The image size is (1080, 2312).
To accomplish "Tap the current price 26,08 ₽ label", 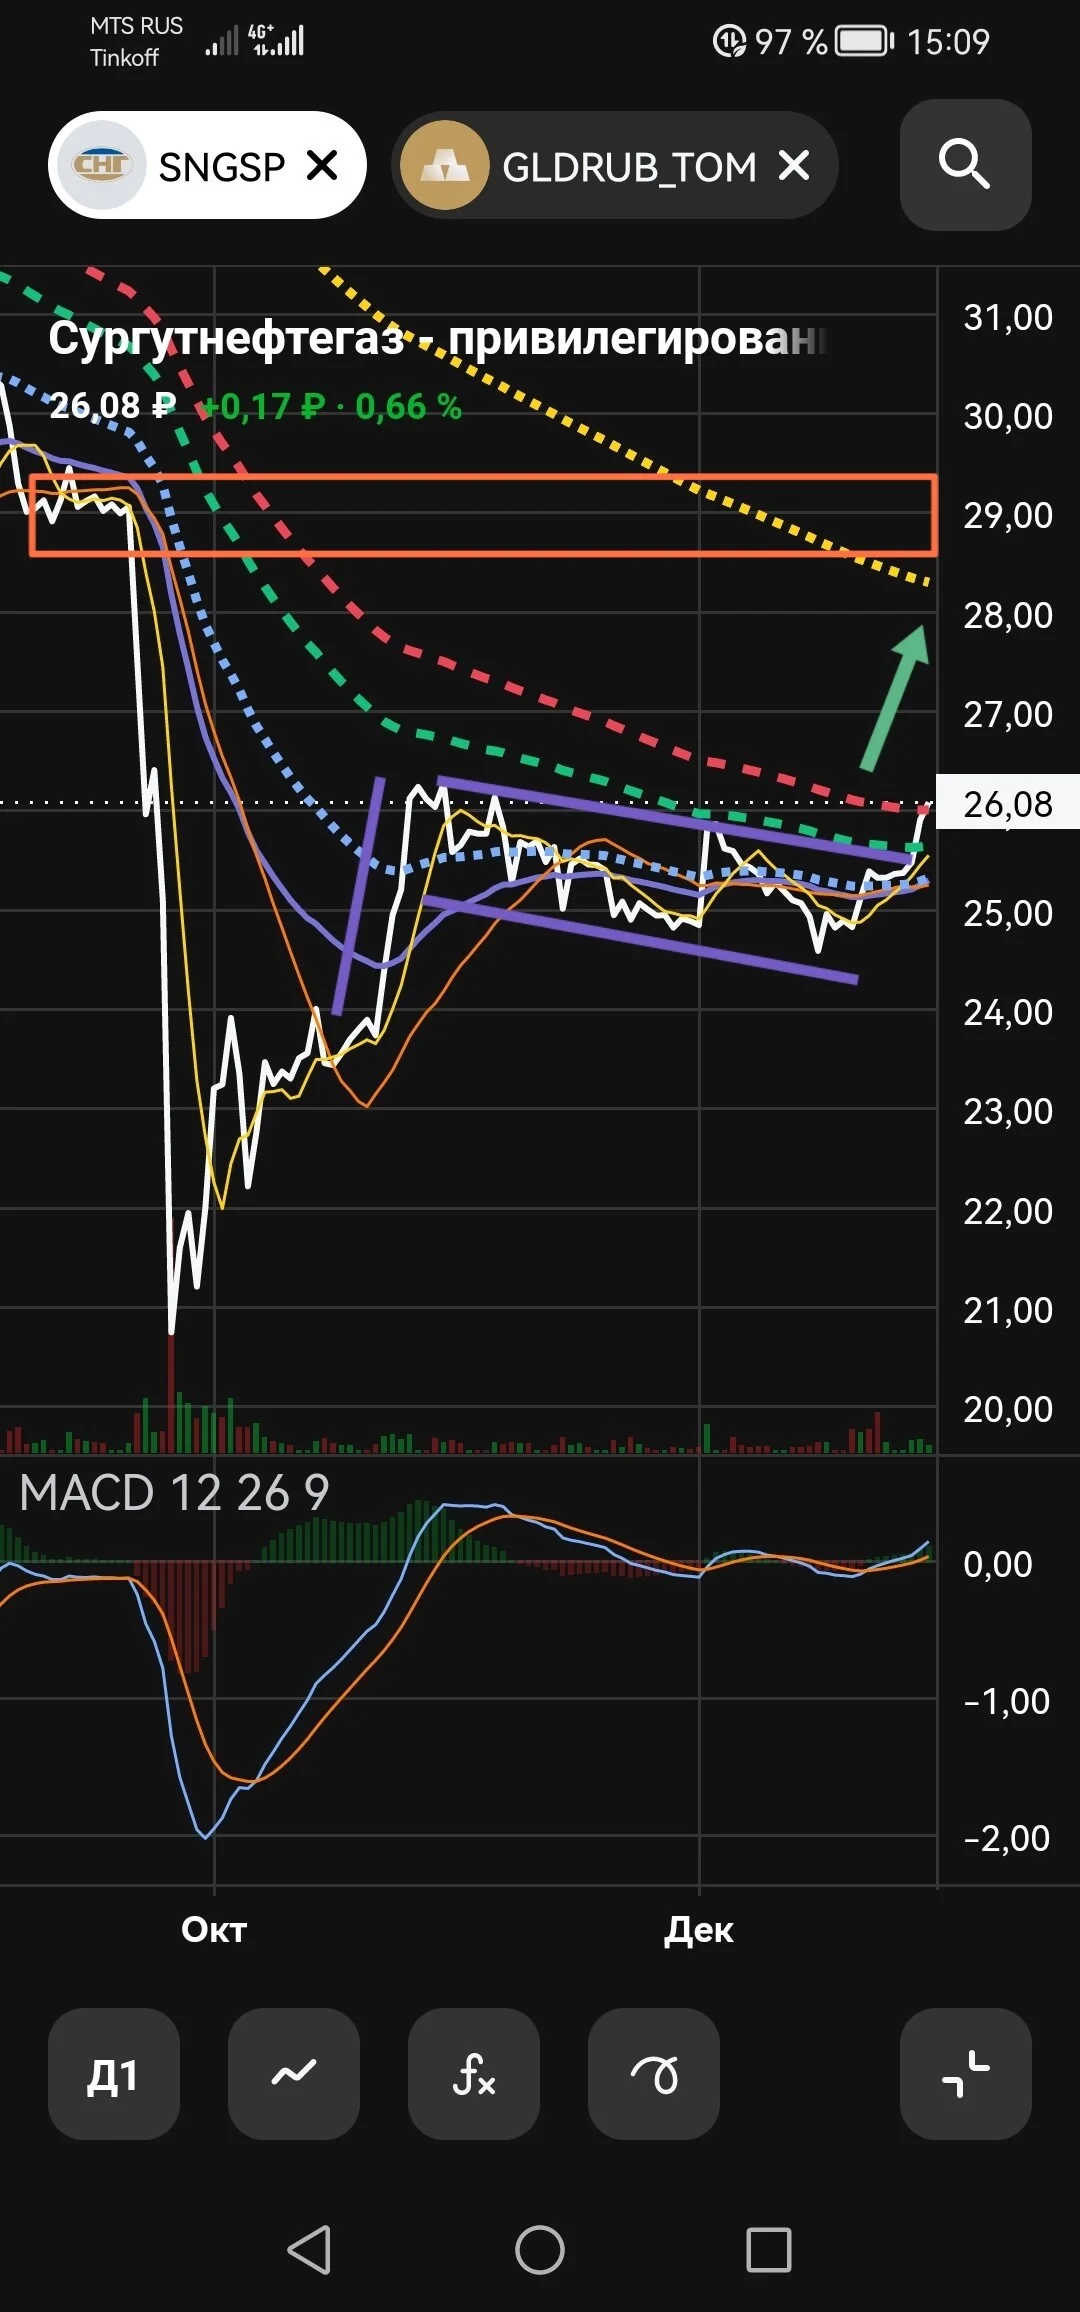I will 112,406.
